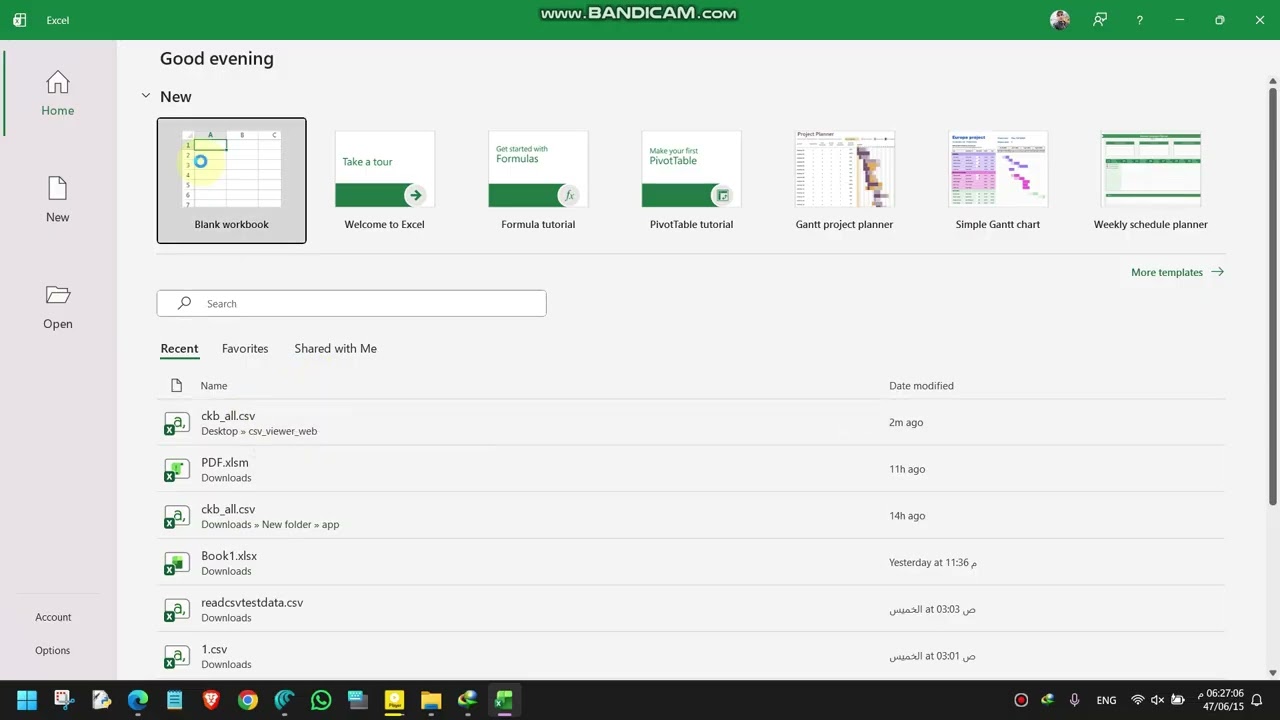The height and width of the screenshot is (720, 1280).
Task: Collapse the New templates section
Action: pos(146,96)
